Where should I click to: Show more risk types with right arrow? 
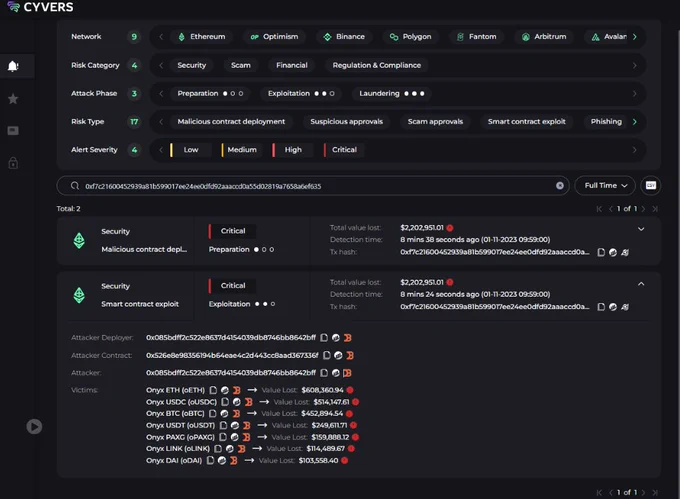pos(634,122)
